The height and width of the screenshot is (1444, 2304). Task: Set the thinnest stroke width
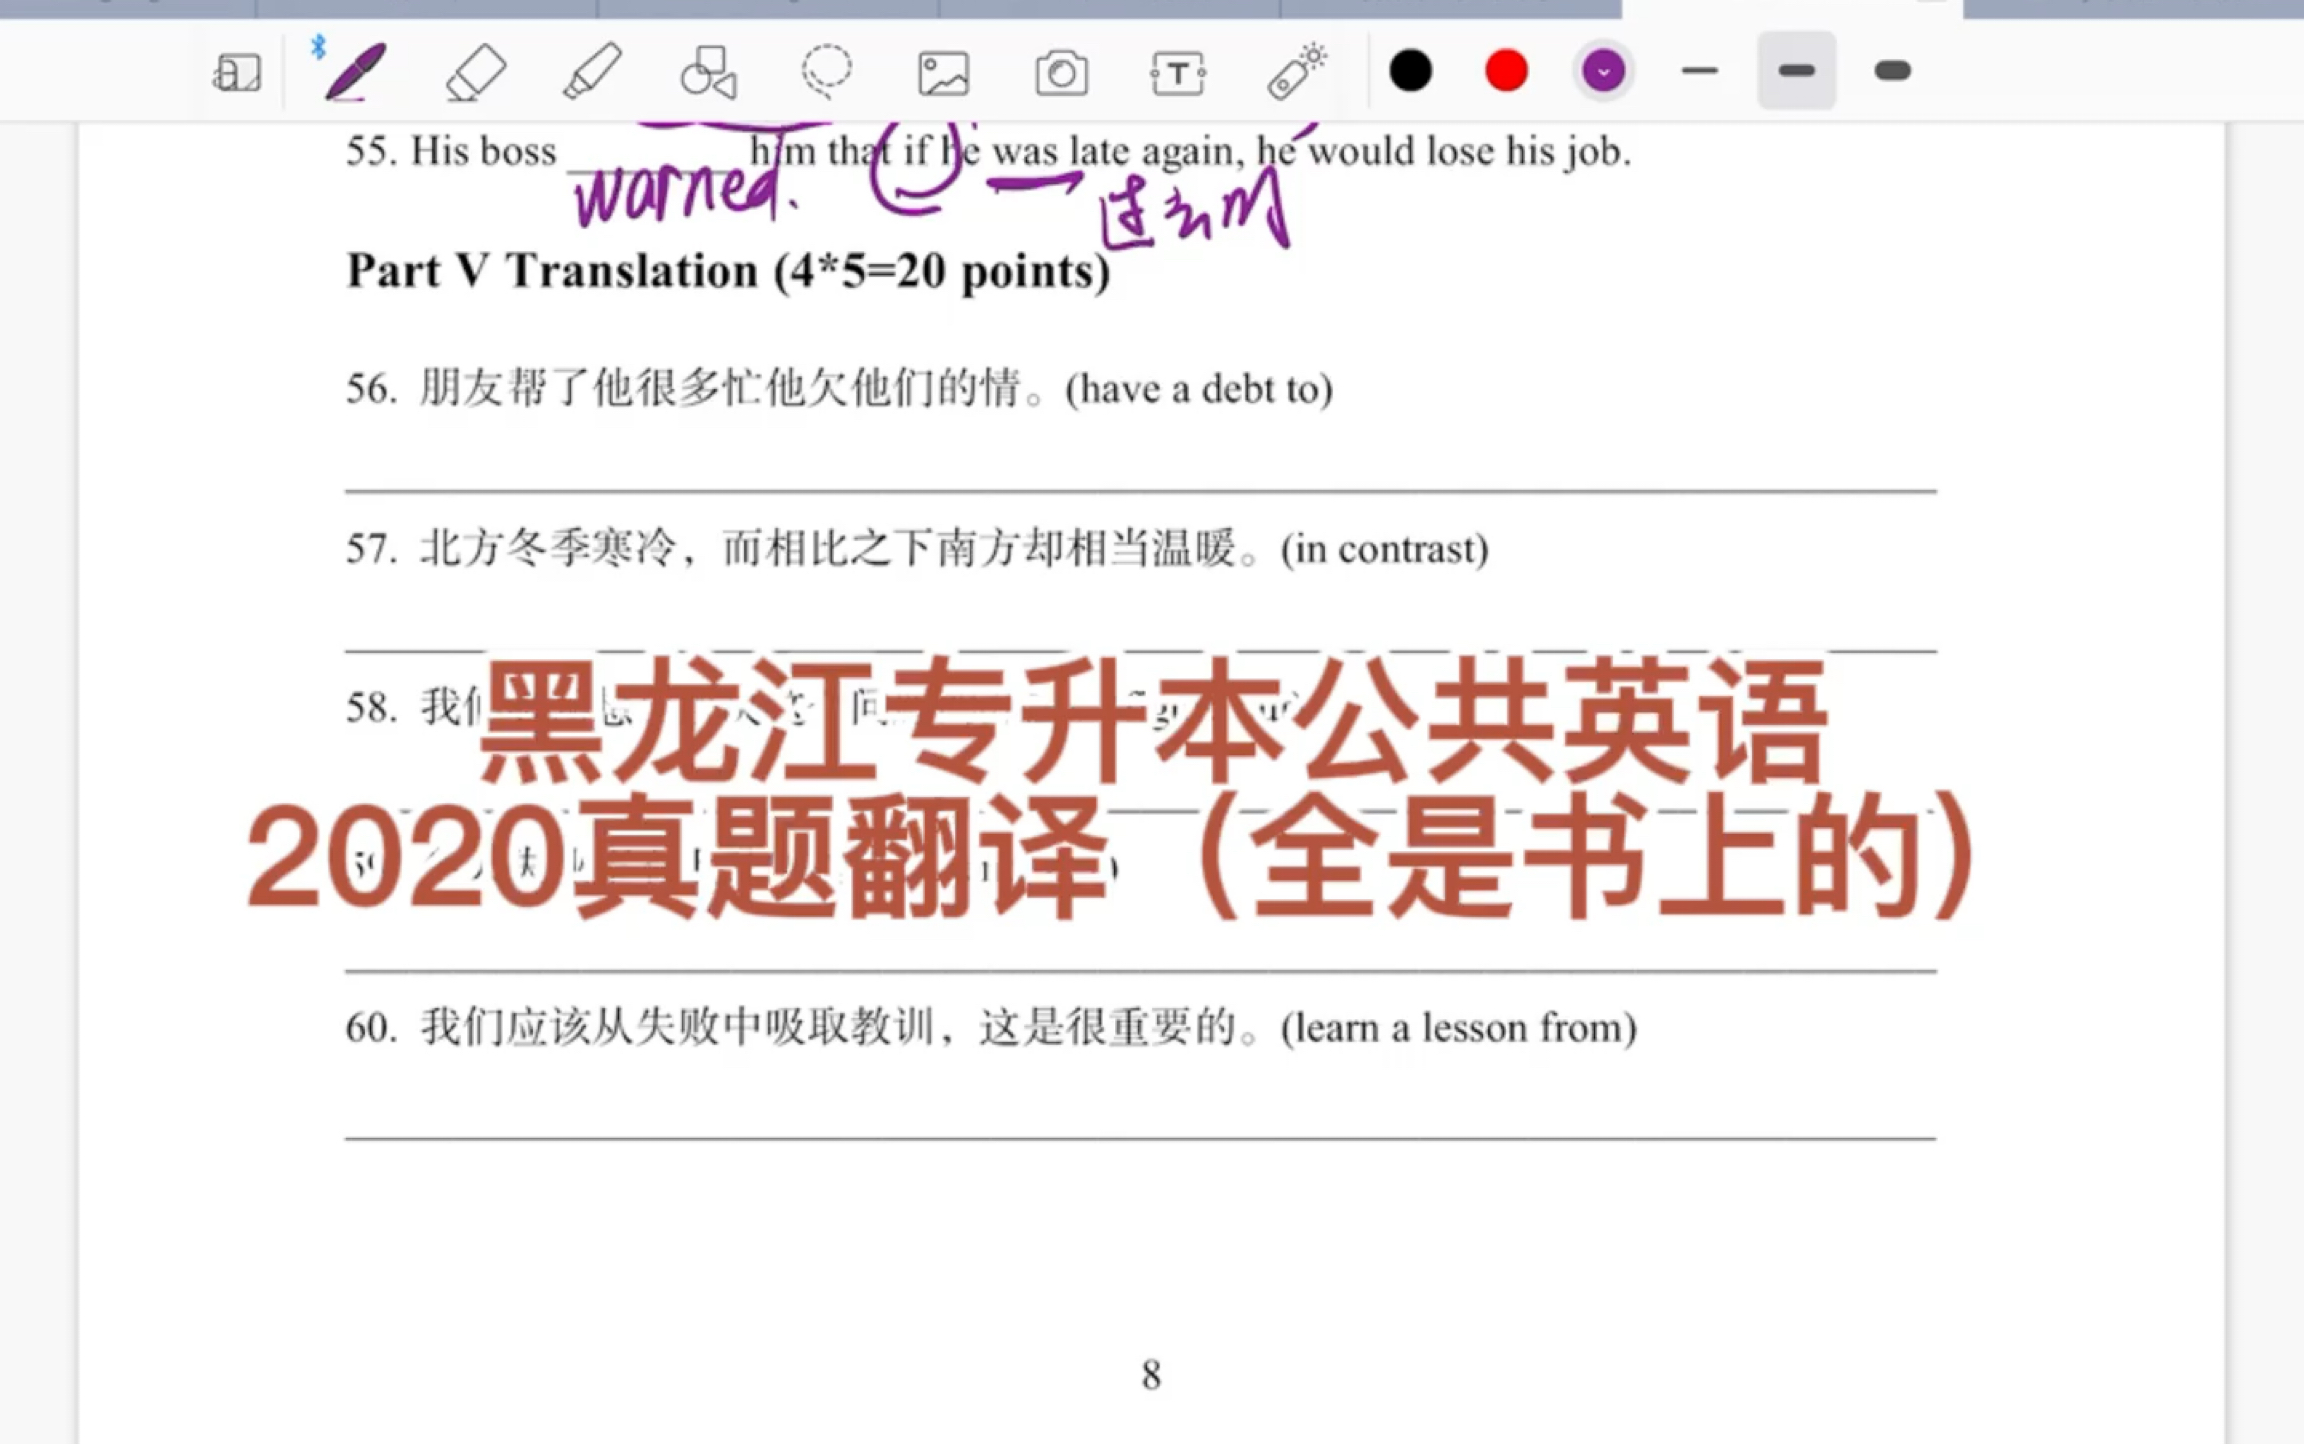pos(1700,71)
